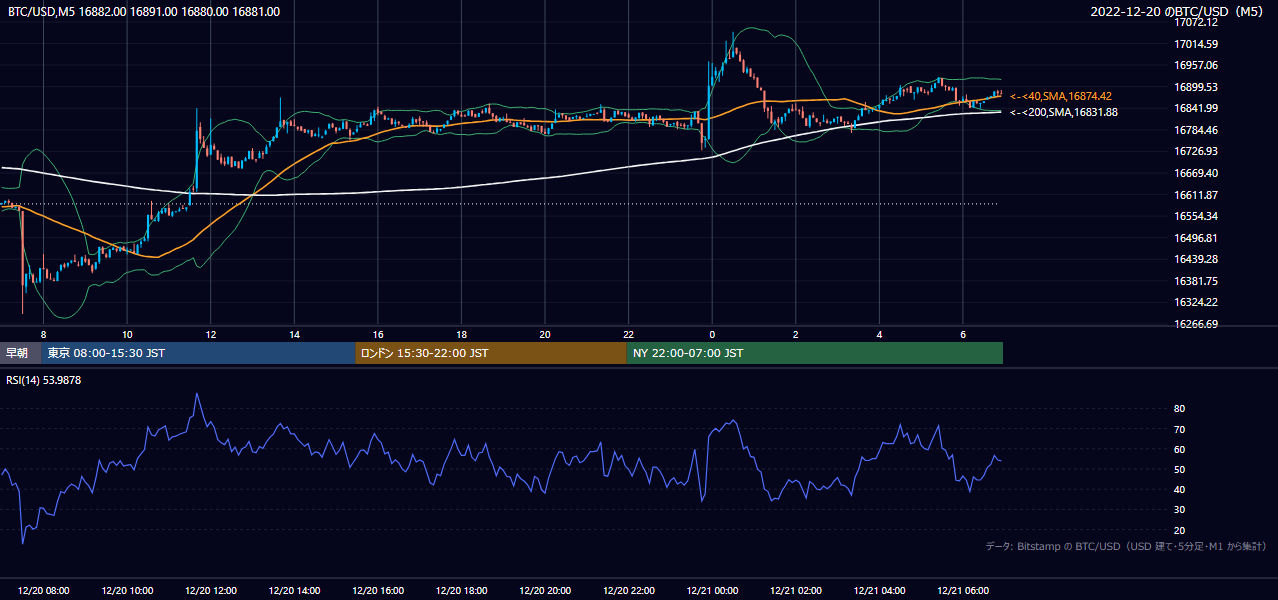Click bottom time label 12/20 14:00
1278x600 pixels.
tap(294, 591)
